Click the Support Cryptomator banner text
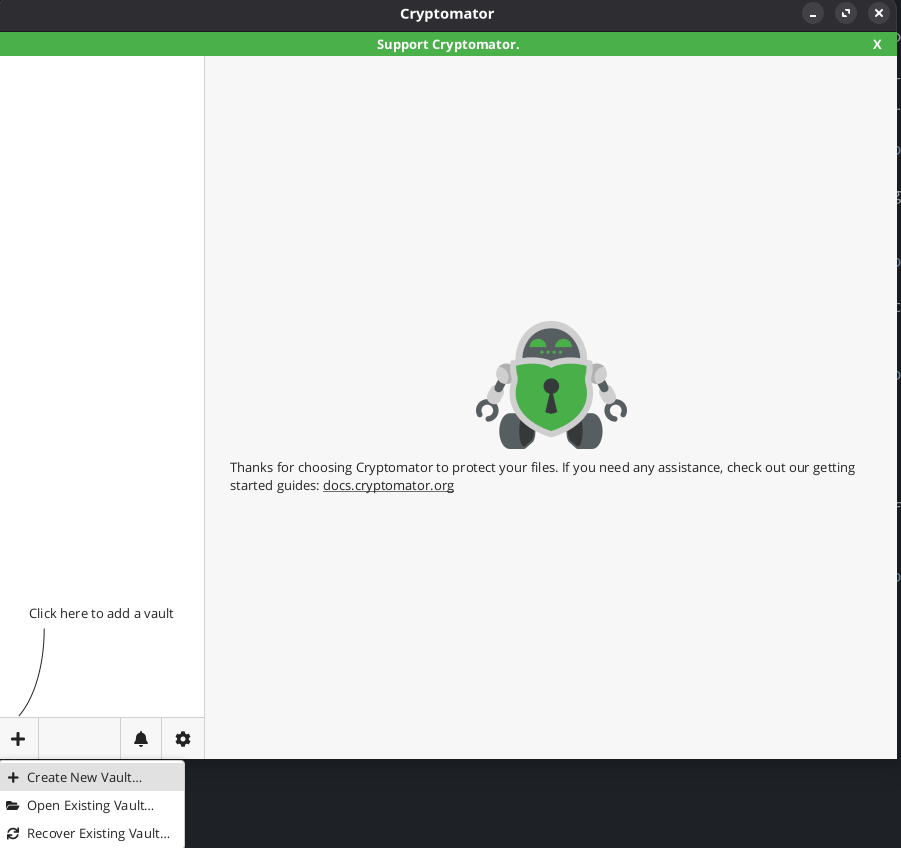Screen dimensions: 901x848 [x=448, y=44]
